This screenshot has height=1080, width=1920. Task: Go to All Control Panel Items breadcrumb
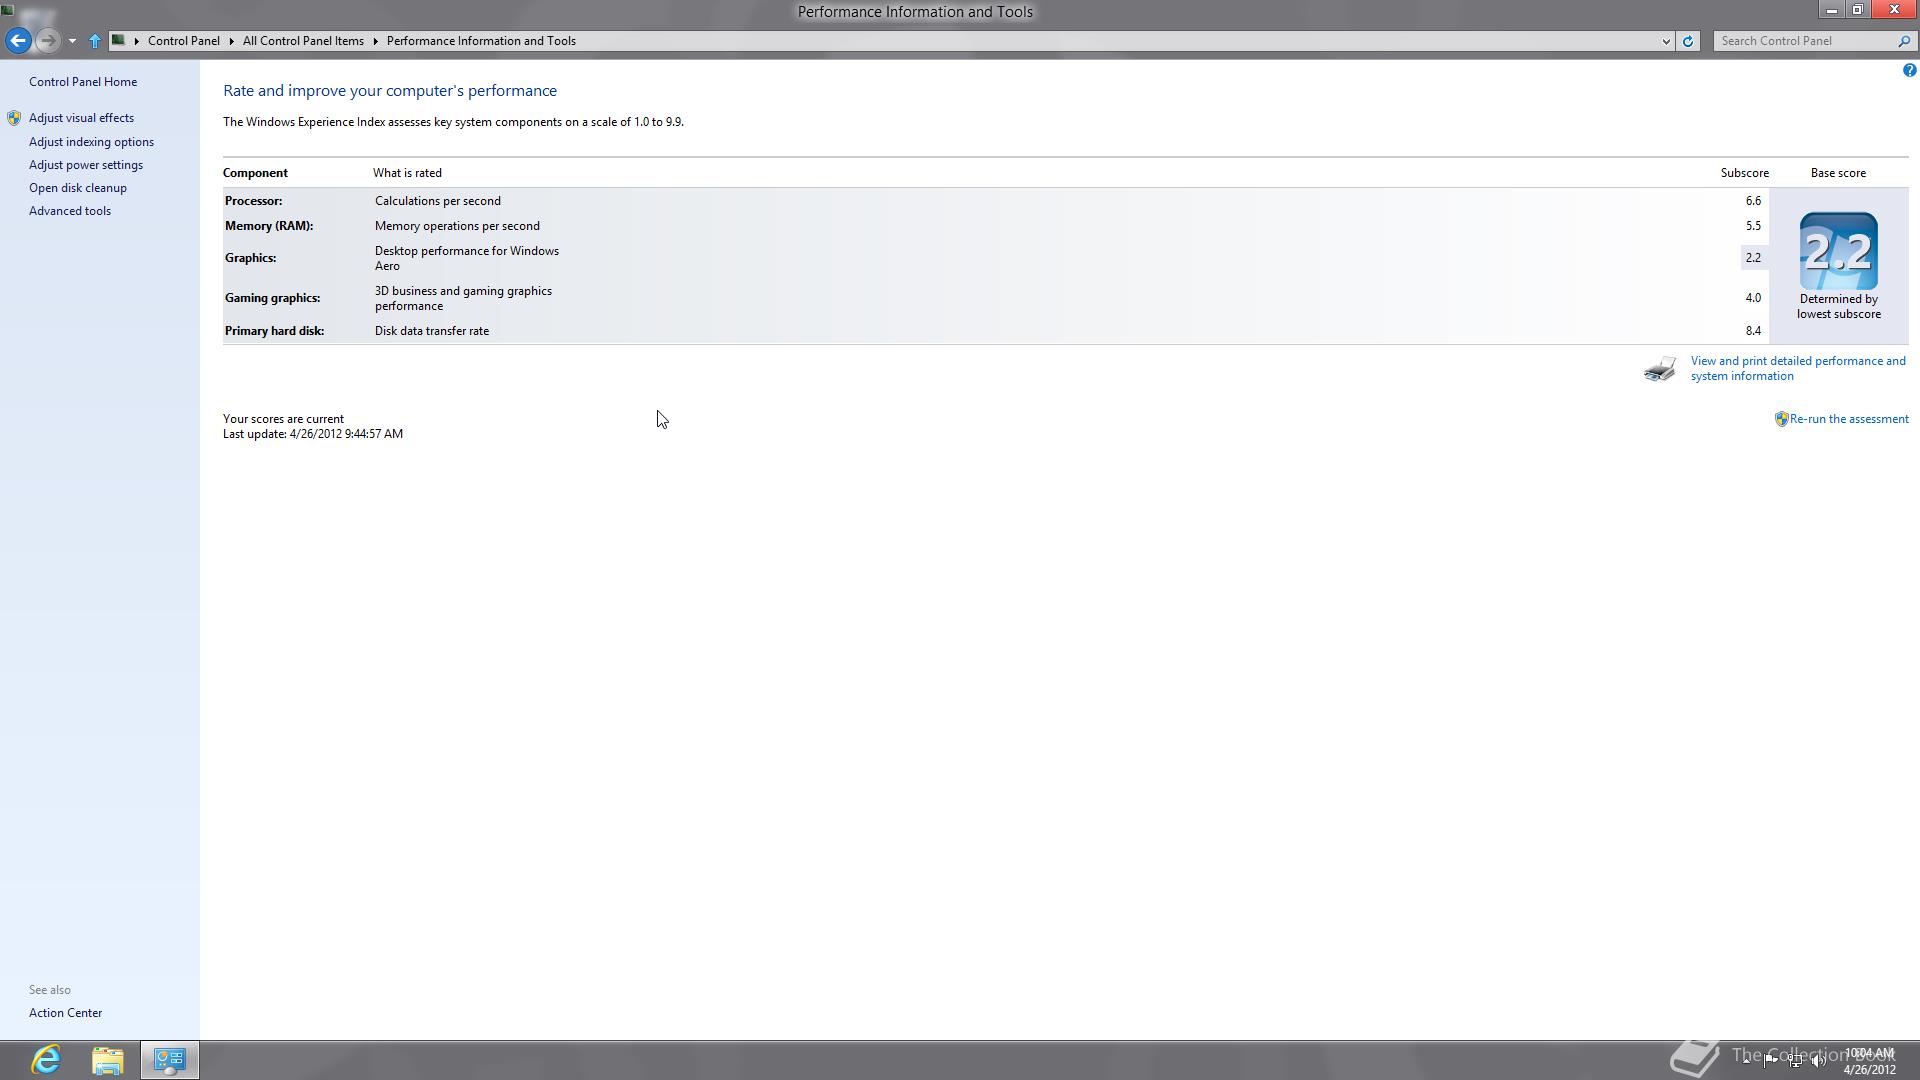(303, 41)
